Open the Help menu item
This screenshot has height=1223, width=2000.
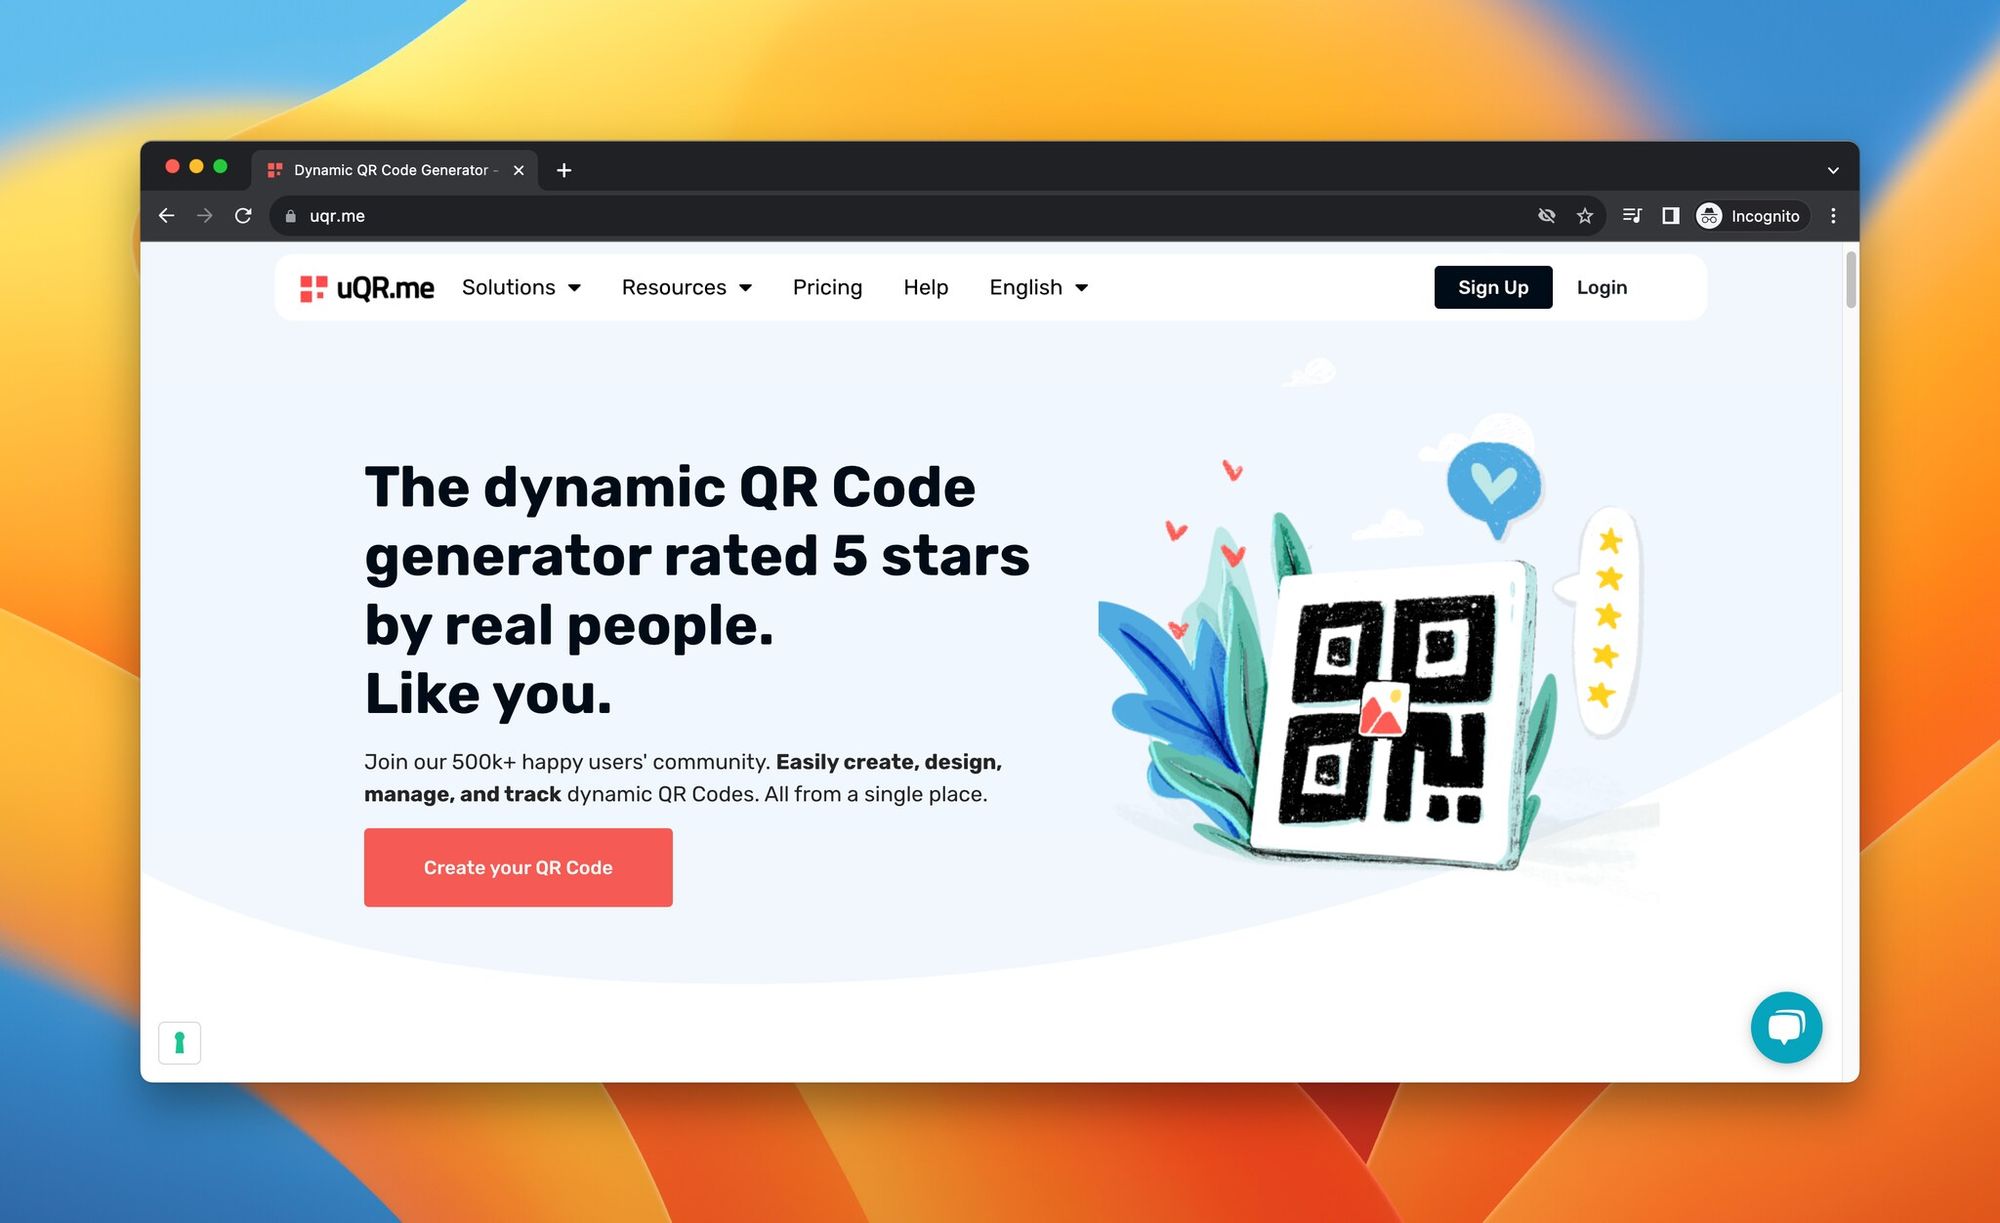point(926,286)
